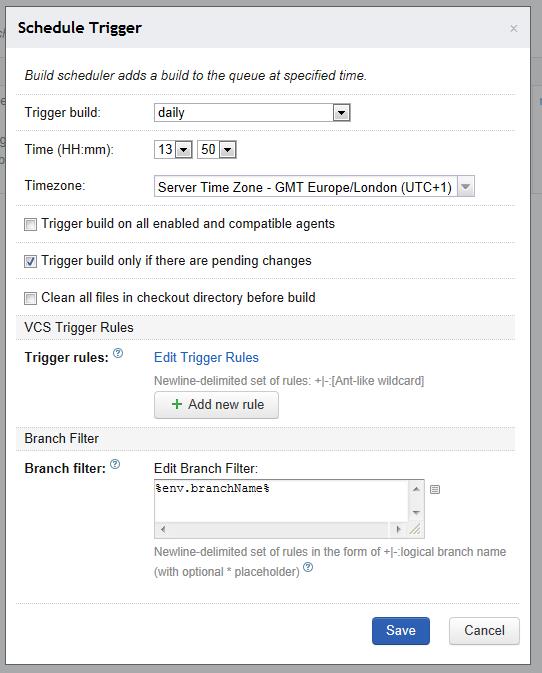Click textarea scroll down arrow

pyautogui.click(x=416, y=512)
